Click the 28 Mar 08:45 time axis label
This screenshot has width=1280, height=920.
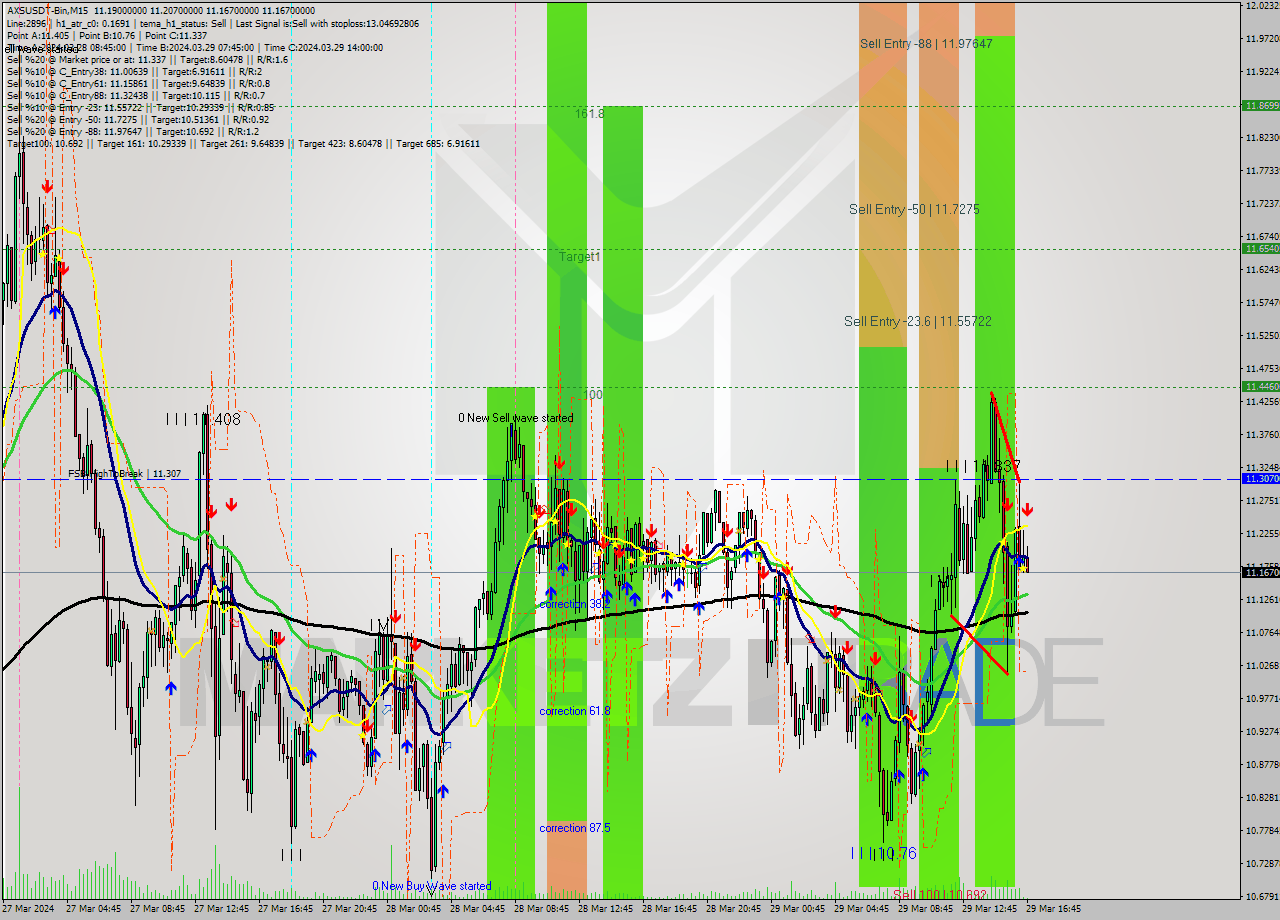540,910
